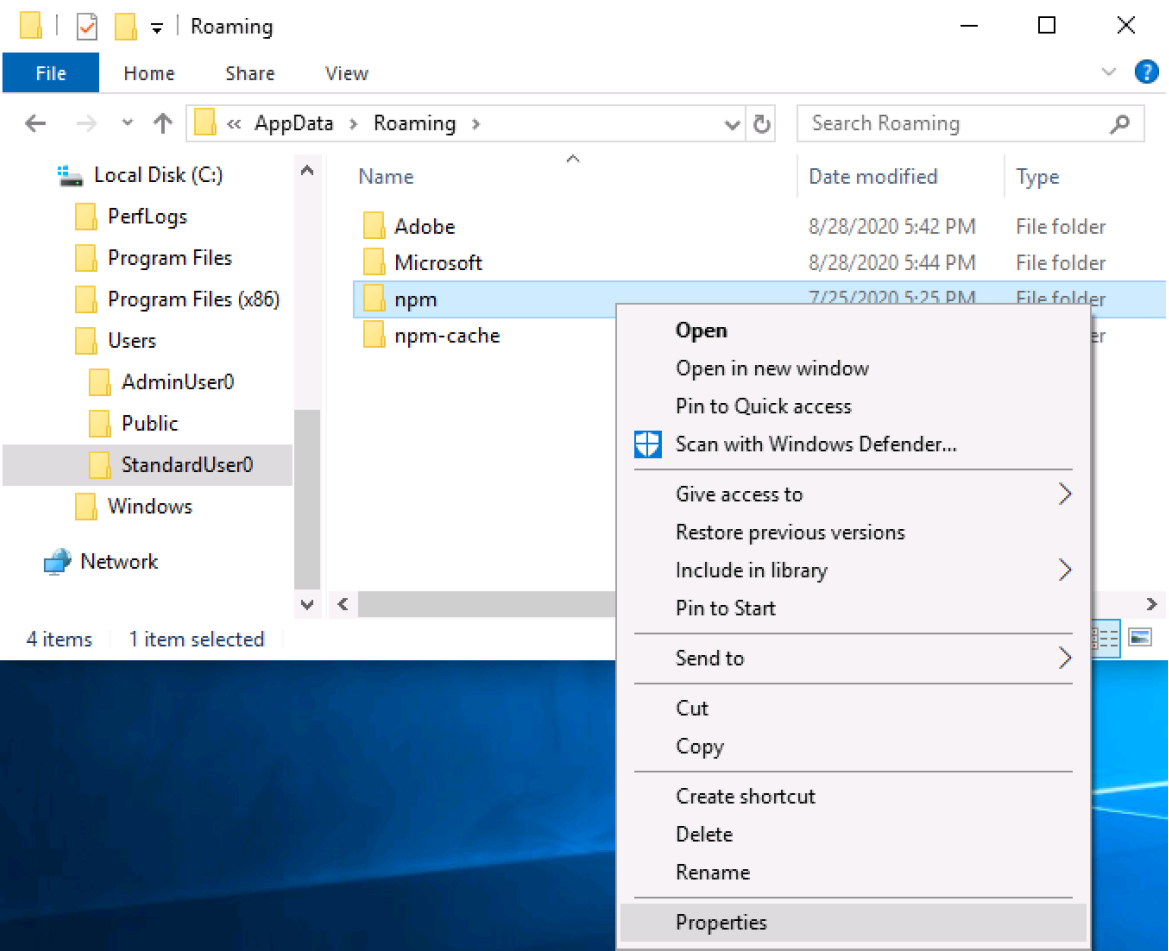Image resolution: width=1169 pixels, height=951 pixels.
Task: Expand the ribbon with the chevron
Action: tap(1108, 72)
